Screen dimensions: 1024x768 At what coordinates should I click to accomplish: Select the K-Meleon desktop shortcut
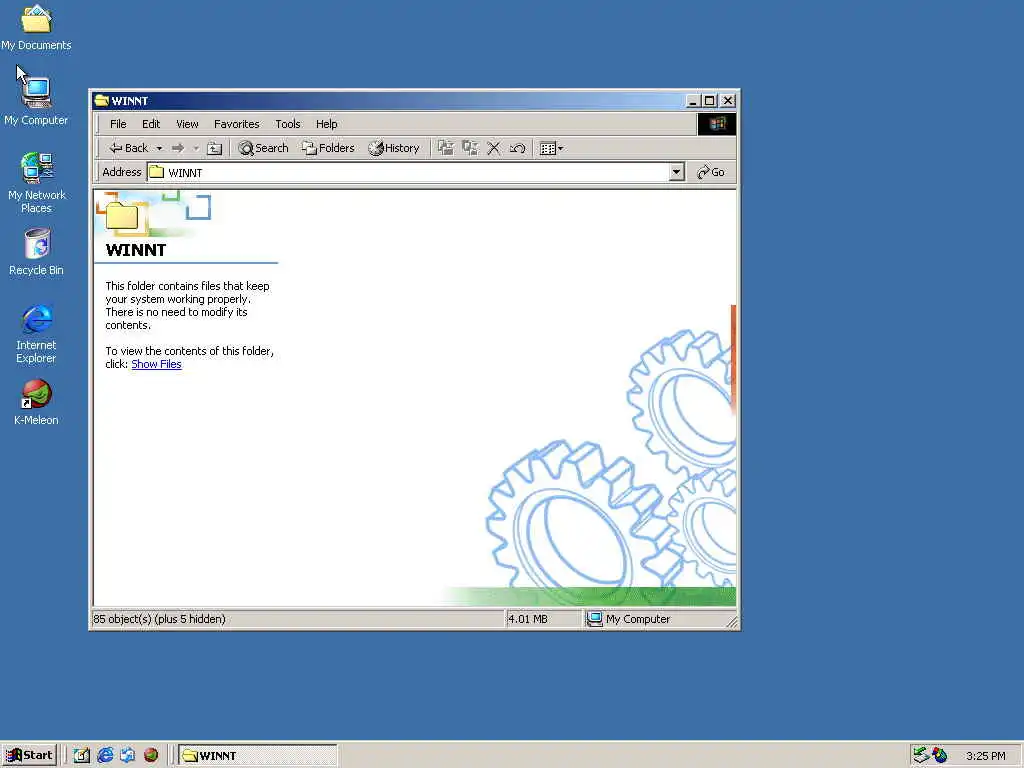tap(37, 402)
